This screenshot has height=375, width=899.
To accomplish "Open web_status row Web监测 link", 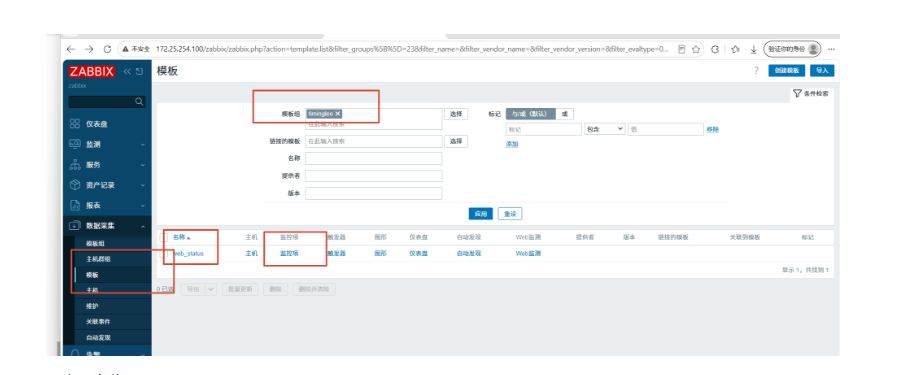I will (528, 253).
